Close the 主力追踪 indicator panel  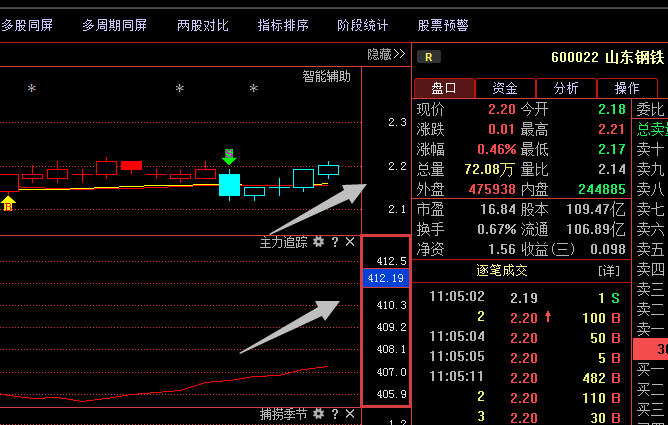click(x=350, y=242)
